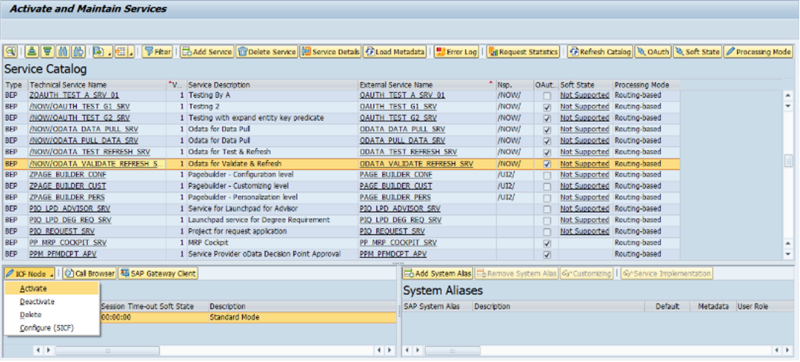Click Not Supported link in ZPAGE_BUILDER_PERS row
This screenshot has width=800, height=362.
(585, 197)
